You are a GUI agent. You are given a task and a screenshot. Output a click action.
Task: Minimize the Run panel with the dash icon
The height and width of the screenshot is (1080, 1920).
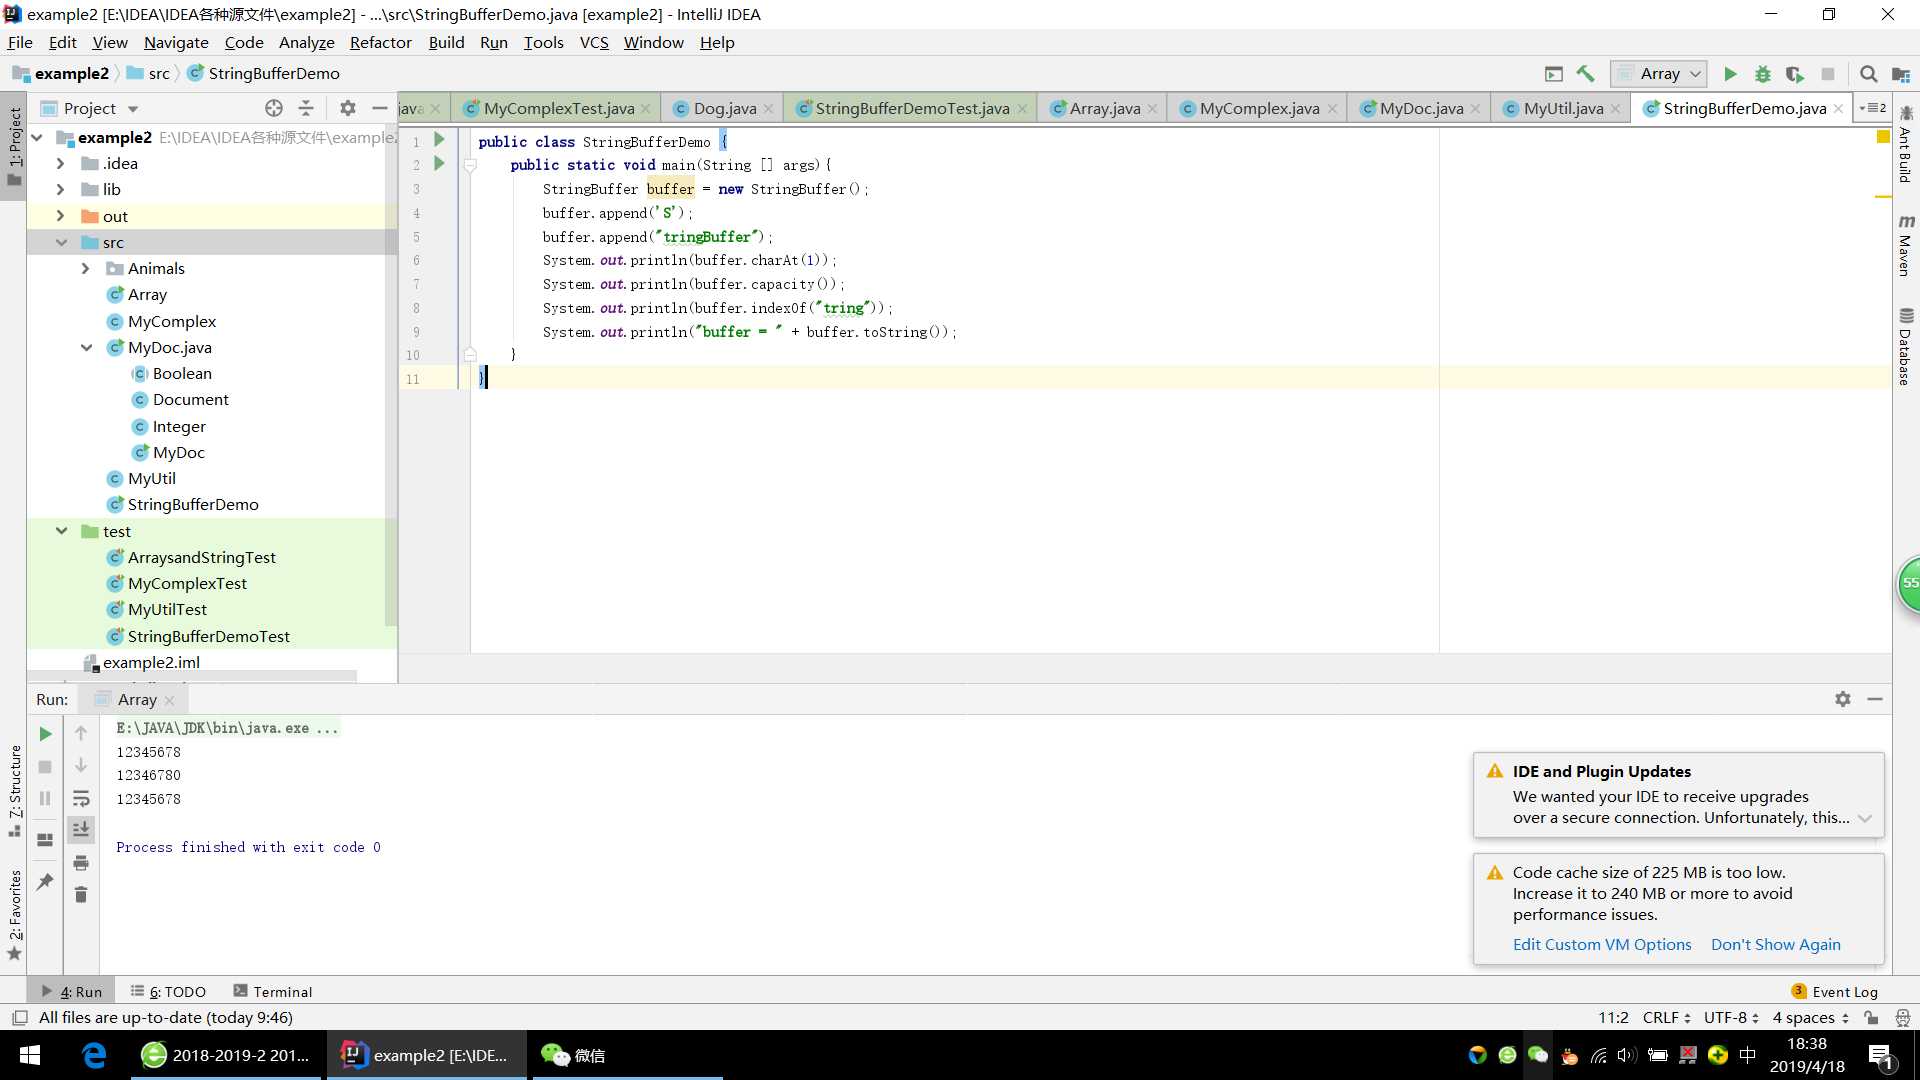(1875, 699)
